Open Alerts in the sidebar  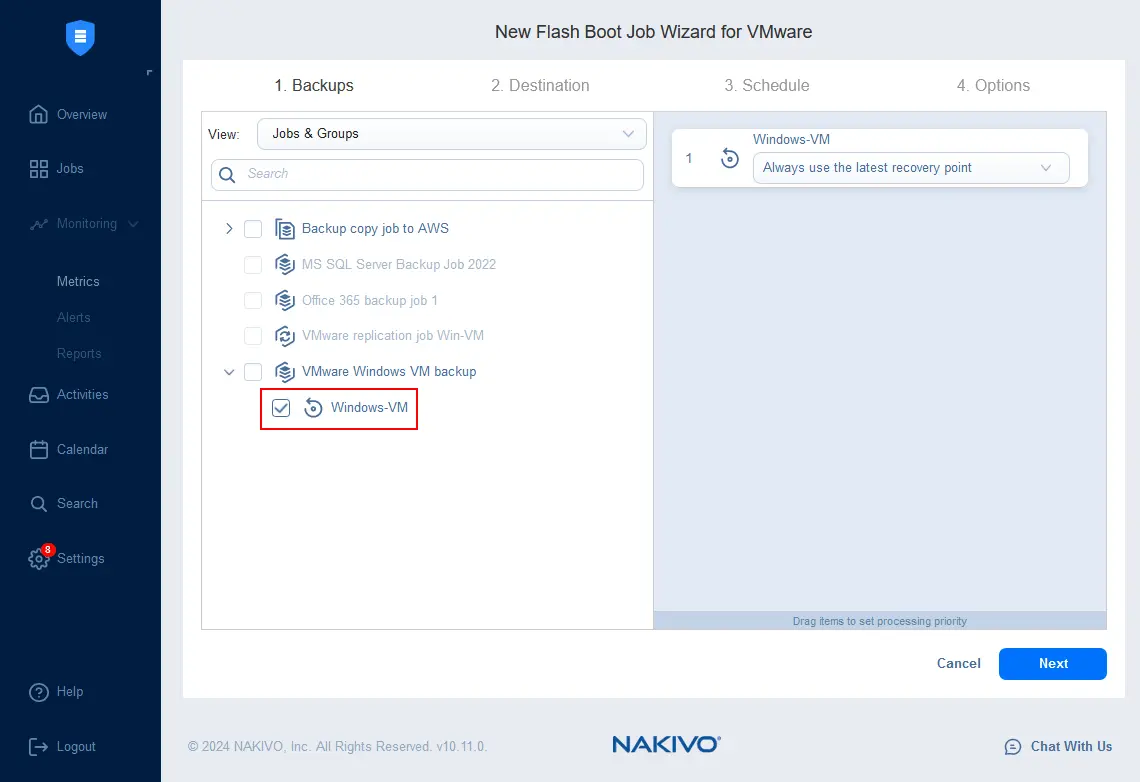[x=73, y=318]
